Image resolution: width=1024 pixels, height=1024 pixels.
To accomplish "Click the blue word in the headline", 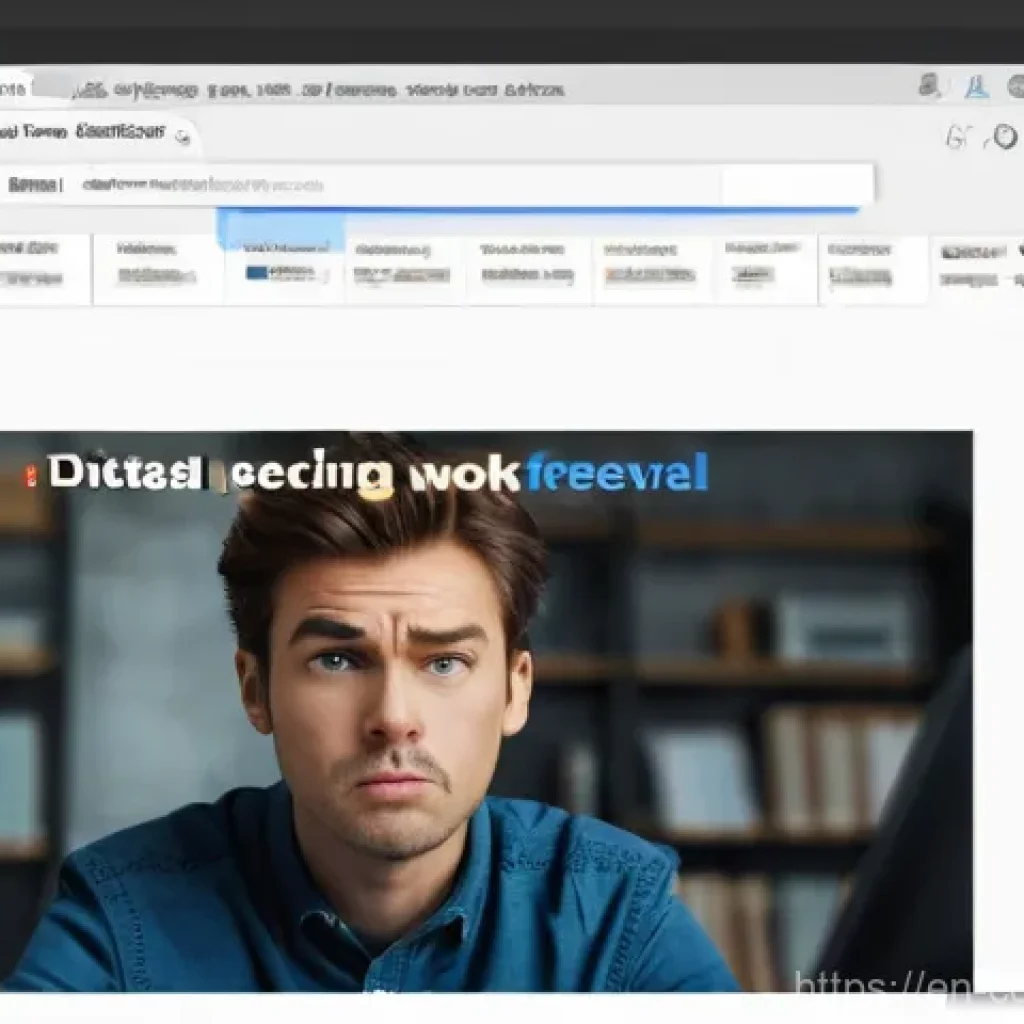I will point(616,473).
